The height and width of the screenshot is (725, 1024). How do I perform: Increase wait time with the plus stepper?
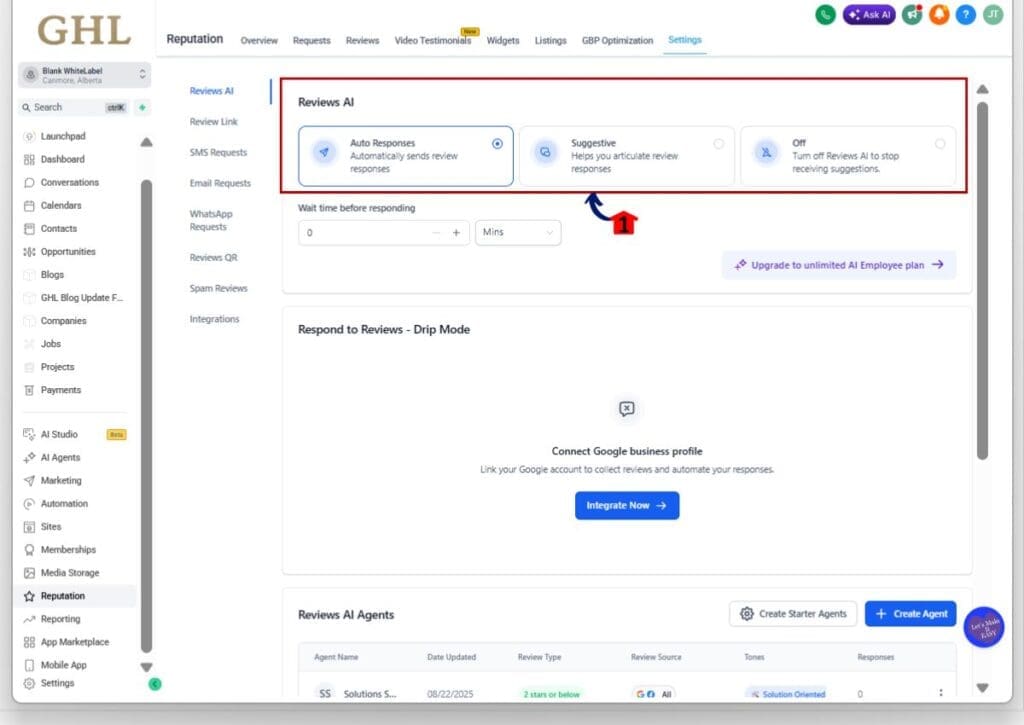pos(456,233)
